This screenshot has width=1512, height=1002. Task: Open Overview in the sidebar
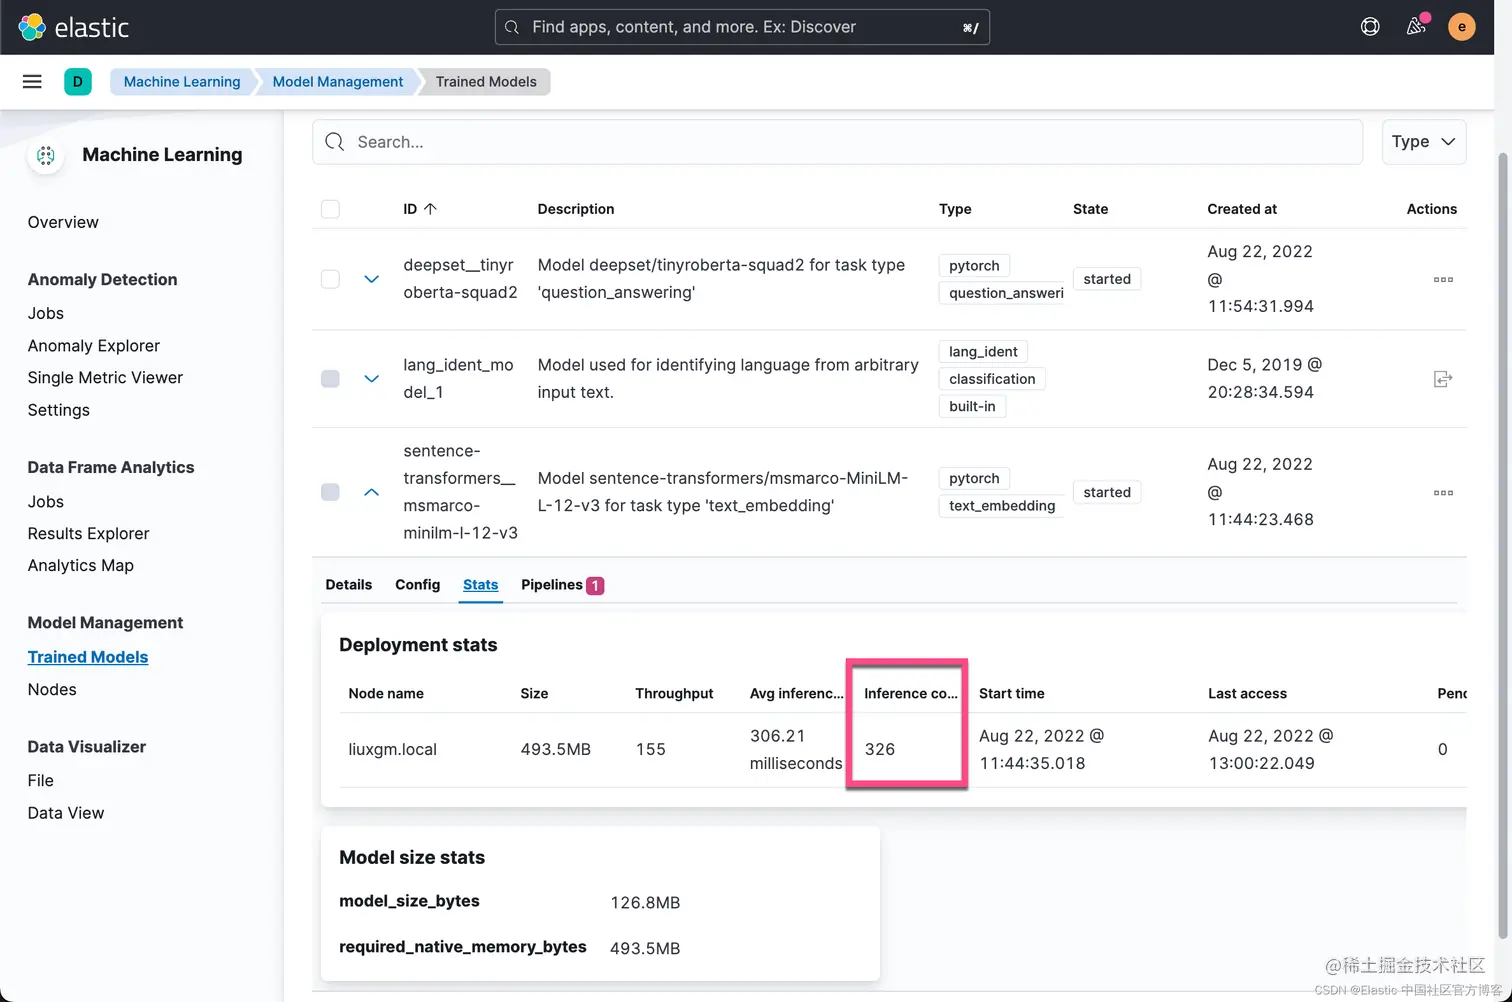tap(63, 222)
